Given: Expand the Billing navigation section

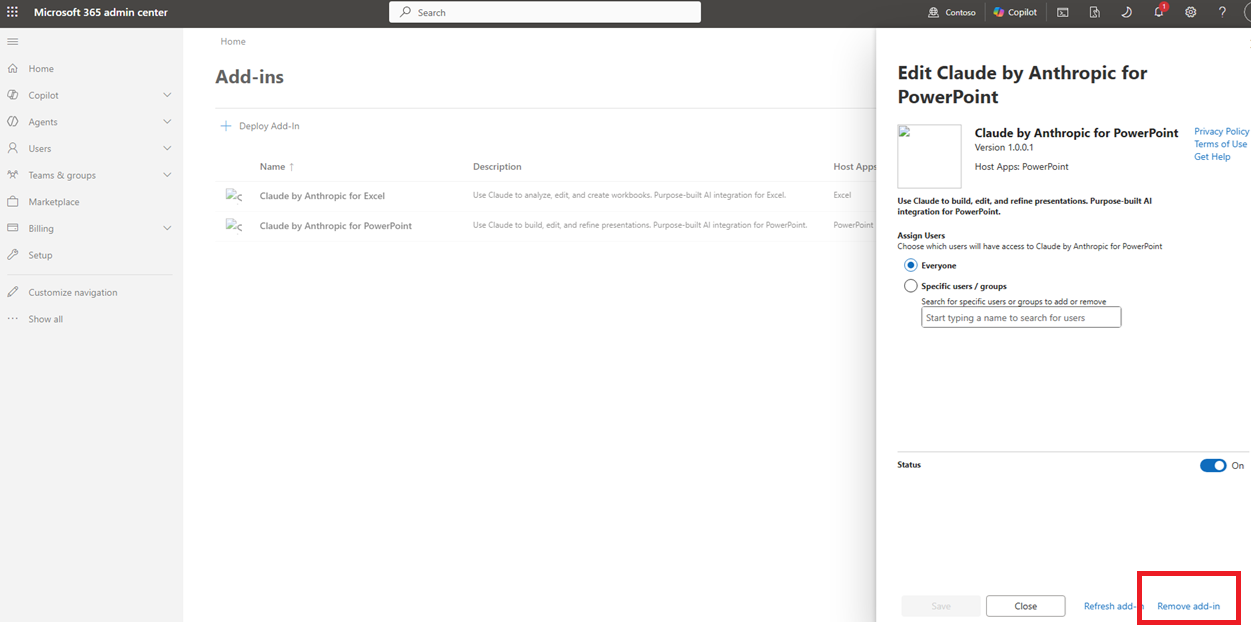Looking at the screenshot, I should 167,228.
